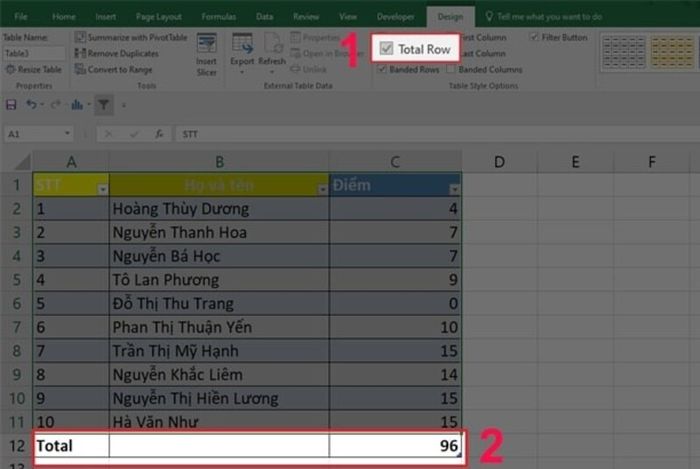The width and height of the screenshot is (700, 469).
Task: Click the Save icon in quick access toolbar
Action: click(11, 105)
